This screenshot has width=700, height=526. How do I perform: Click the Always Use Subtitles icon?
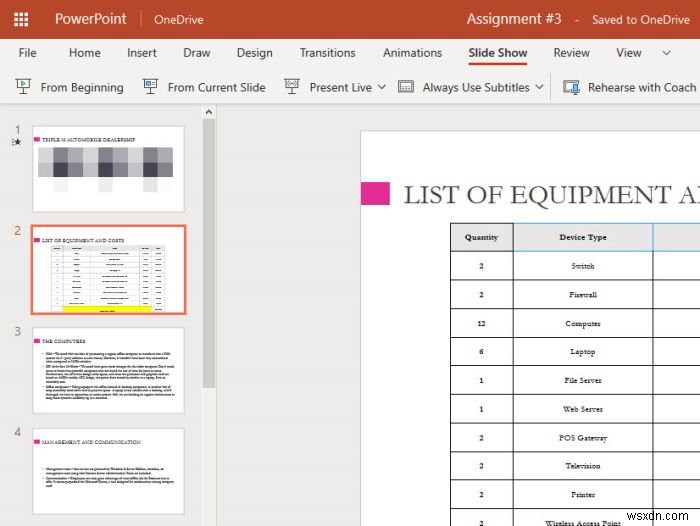406,87
